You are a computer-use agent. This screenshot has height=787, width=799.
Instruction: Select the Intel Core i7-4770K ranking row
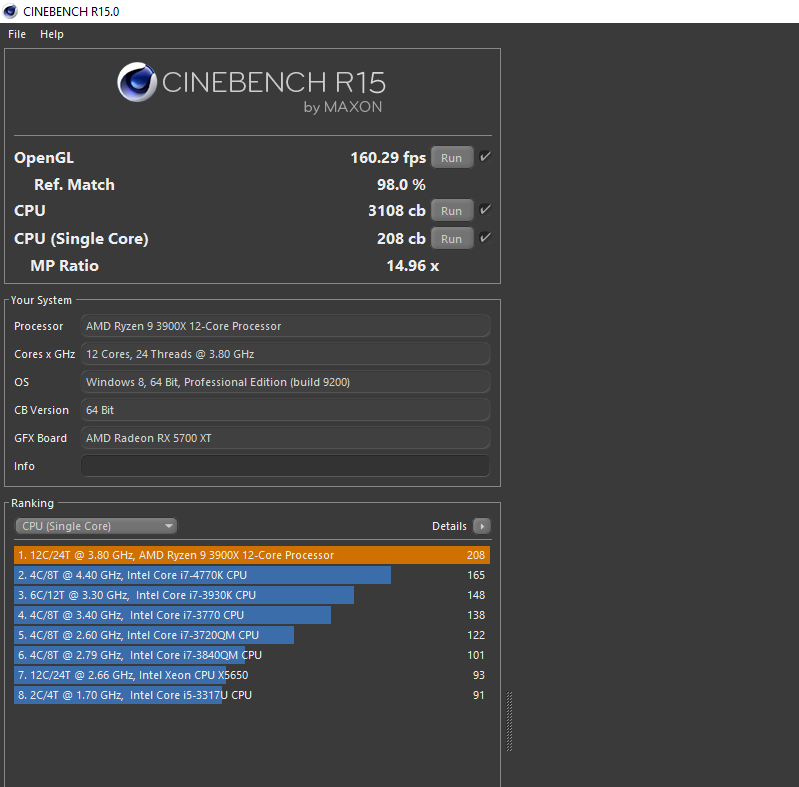[252, 575]
